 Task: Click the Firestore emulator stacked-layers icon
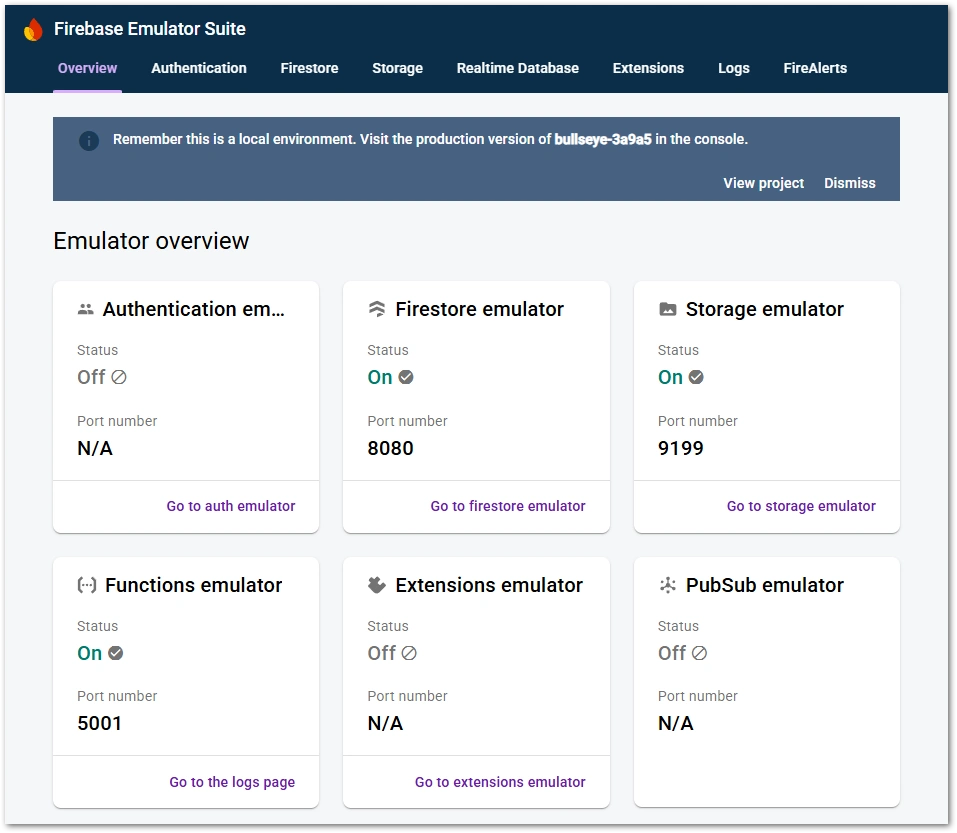pos(377,309)
